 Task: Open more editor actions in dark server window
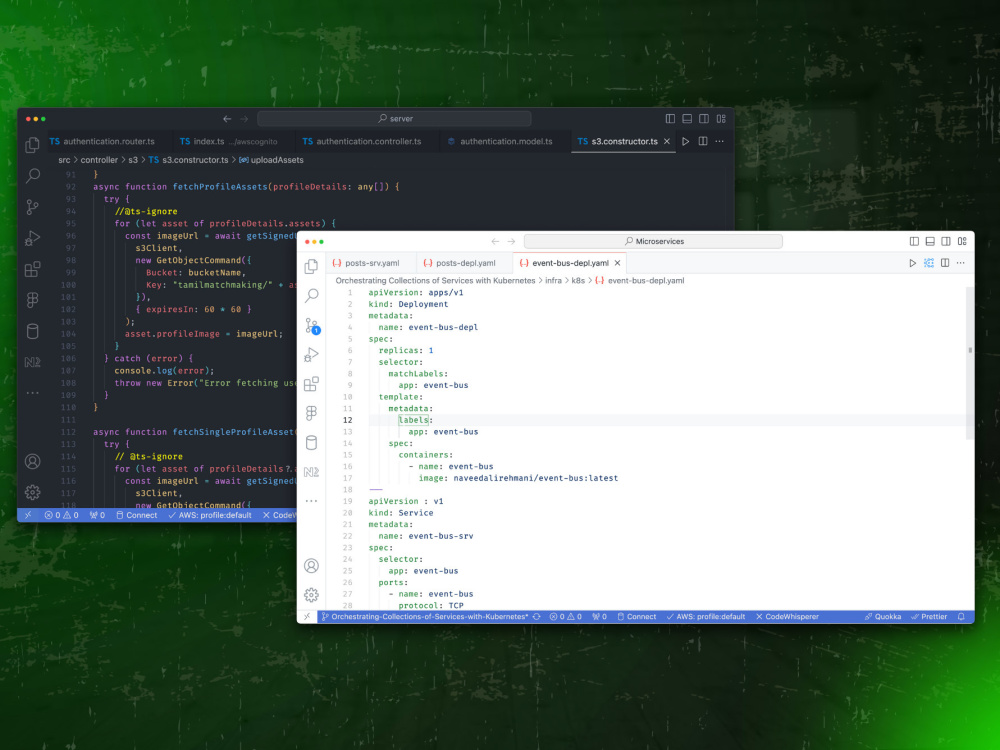(719, 142)
